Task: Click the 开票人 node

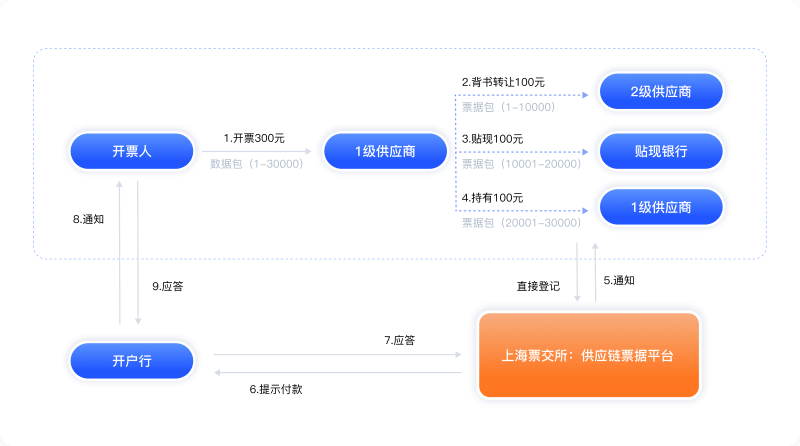Action: coord(131,151)
